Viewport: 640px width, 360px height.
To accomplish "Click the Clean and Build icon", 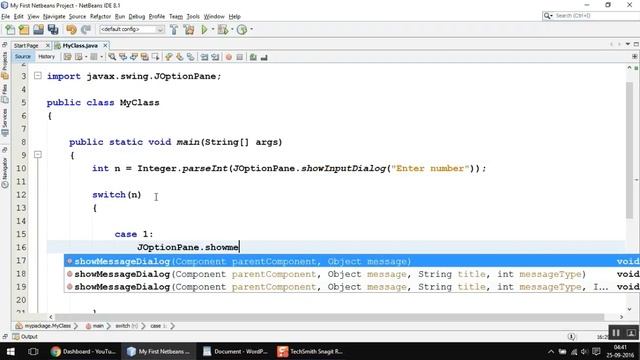I will click(x=189, y=29).
